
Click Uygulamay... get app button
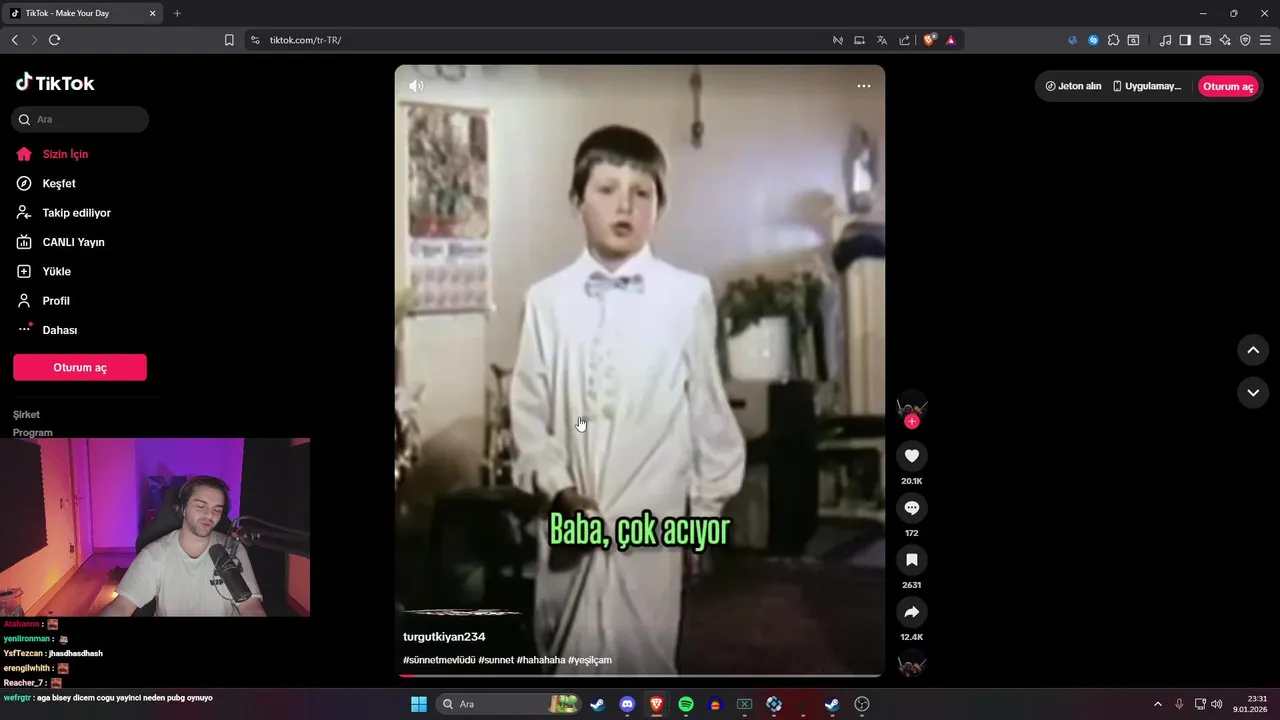[x=1147, y=86]
